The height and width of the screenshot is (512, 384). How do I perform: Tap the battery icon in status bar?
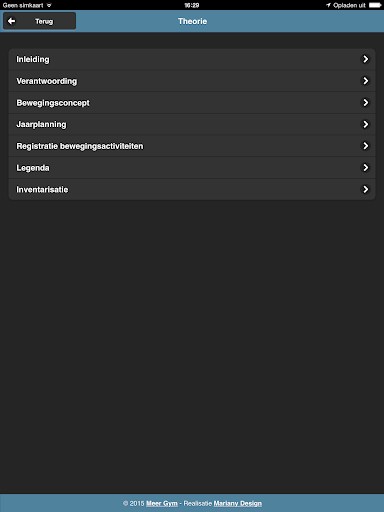pyautogui.click(x=375, y=5)
